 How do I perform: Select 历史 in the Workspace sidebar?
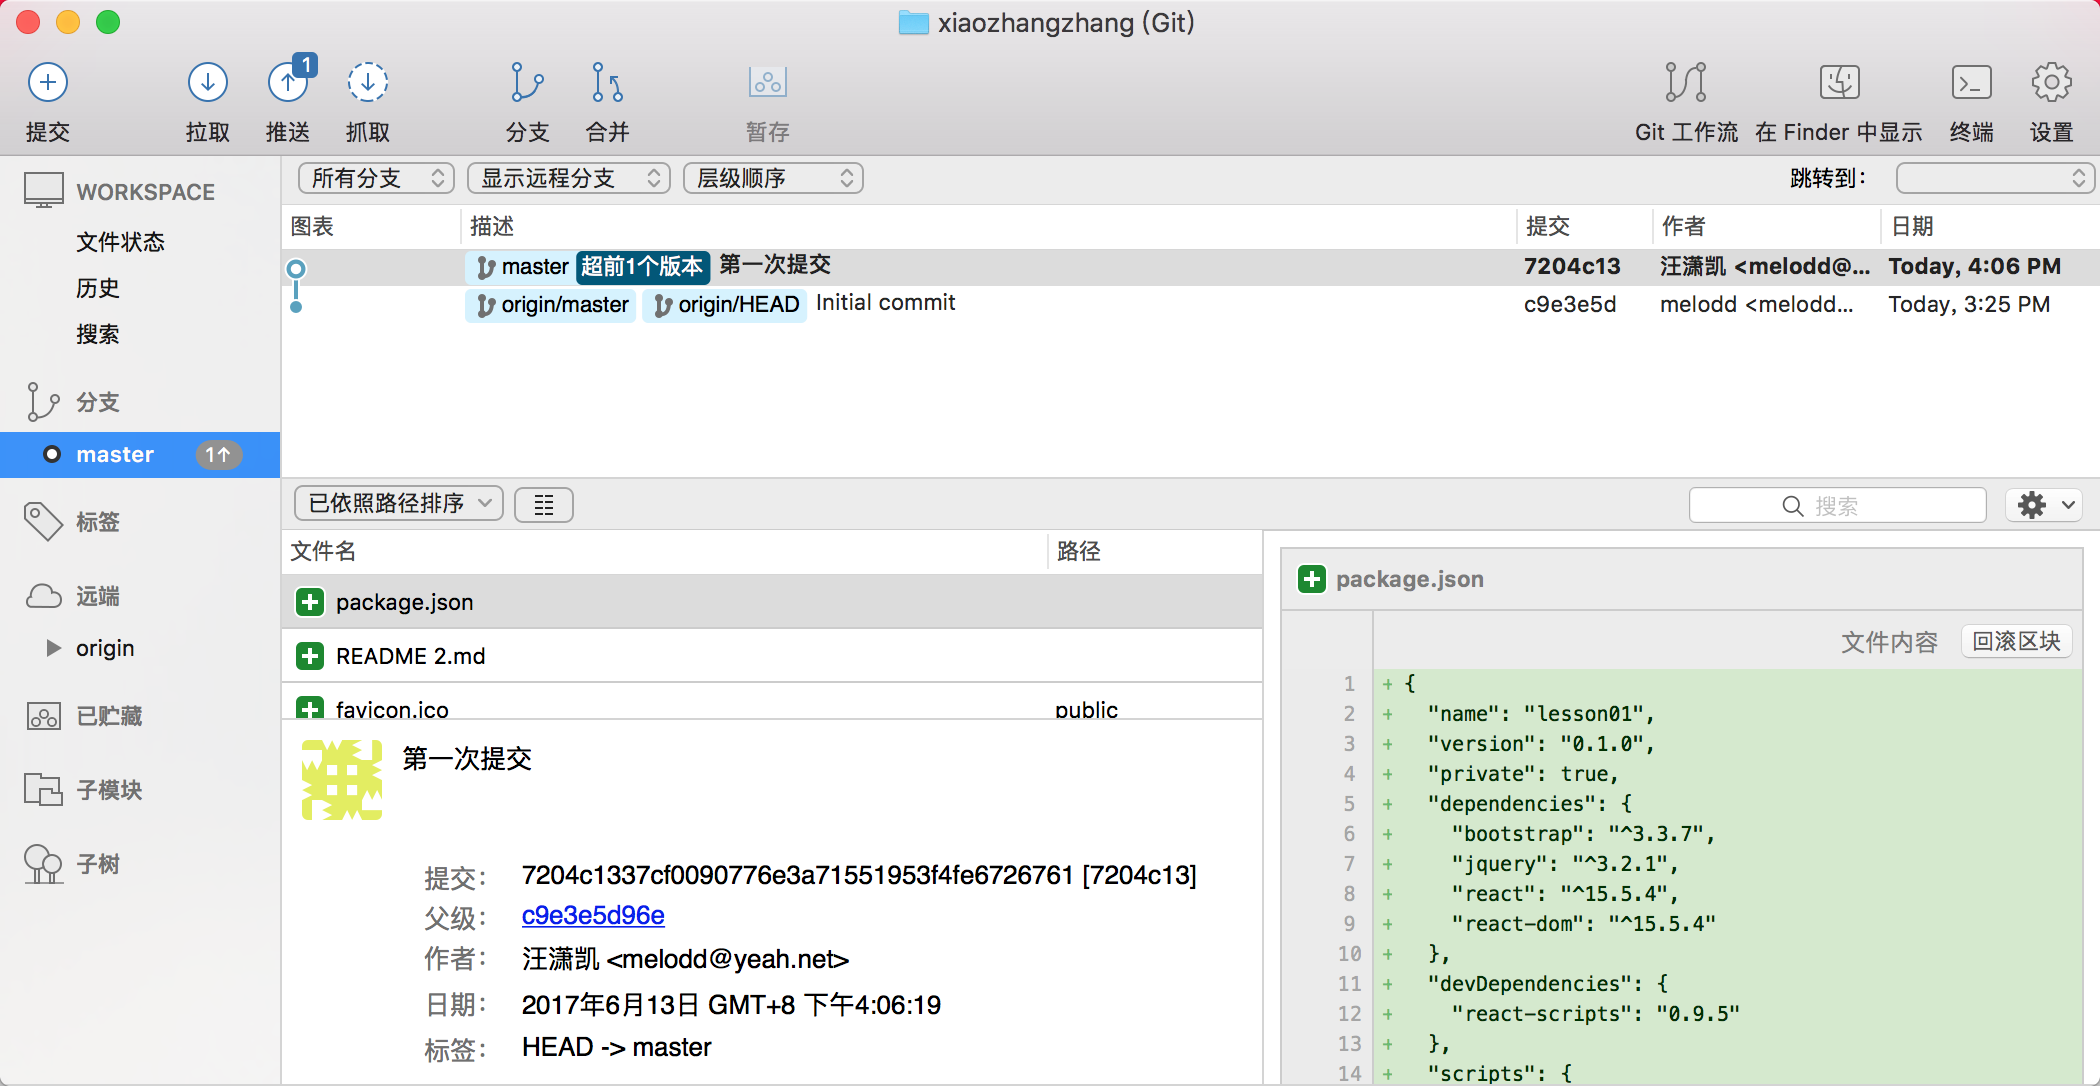(98, 288)
